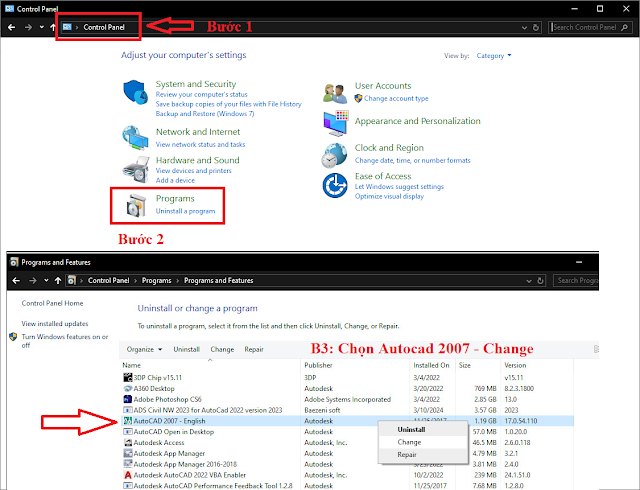Expand Control Panel address bar history dropdown

pyautogui.click(x=524, y=27)
